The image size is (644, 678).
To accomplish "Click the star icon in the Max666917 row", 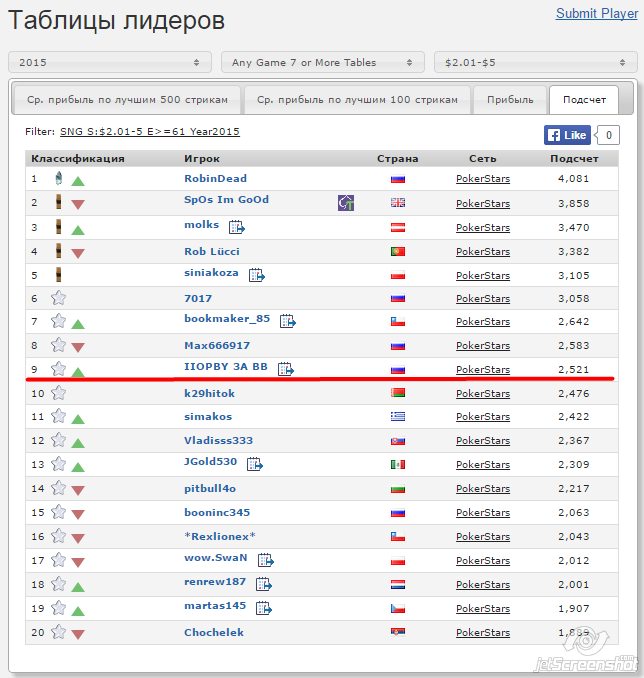I will pos(58,345).
